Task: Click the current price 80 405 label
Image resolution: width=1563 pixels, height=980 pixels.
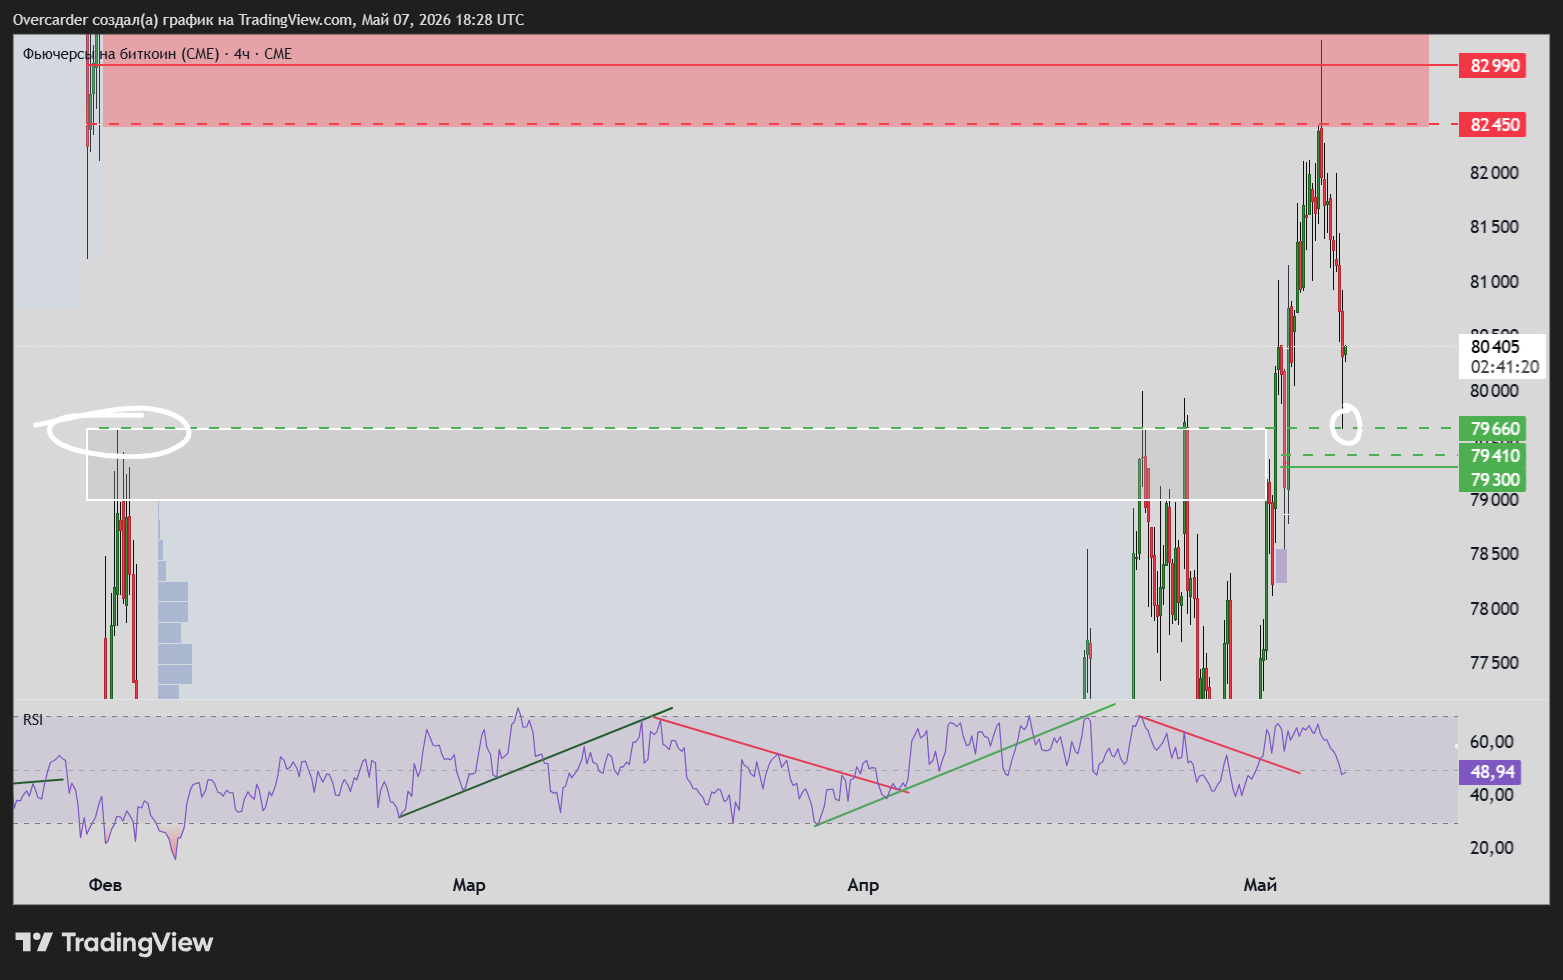Action: click(1495, 347)
